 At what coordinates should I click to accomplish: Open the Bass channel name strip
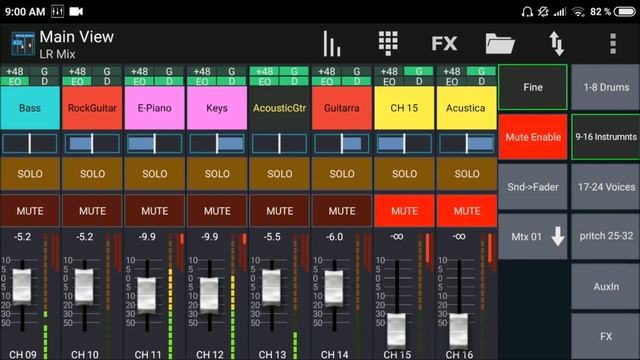[30, 108]
